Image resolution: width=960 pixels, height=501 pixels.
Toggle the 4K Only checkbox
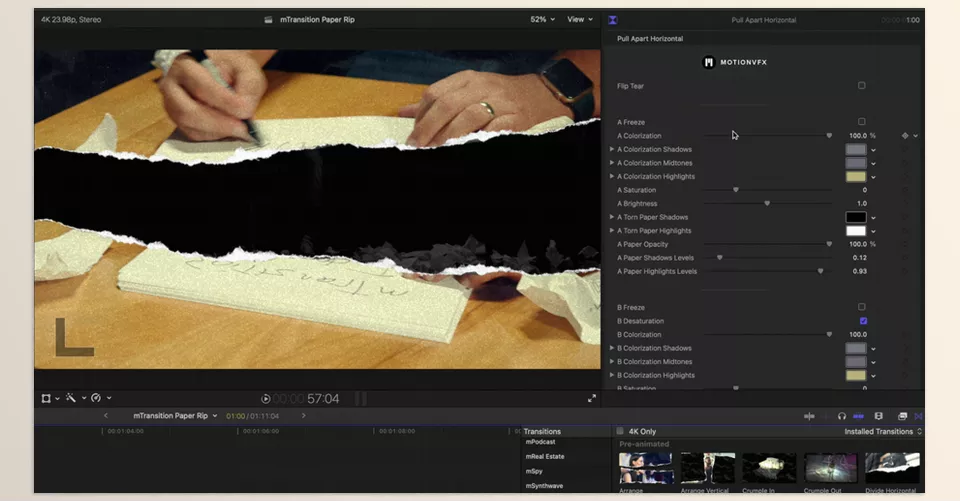point(620,431)
